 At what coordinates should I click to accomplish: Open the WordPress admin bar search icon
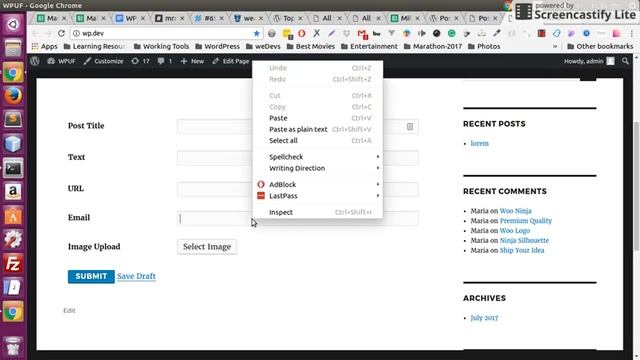(625, 61)
